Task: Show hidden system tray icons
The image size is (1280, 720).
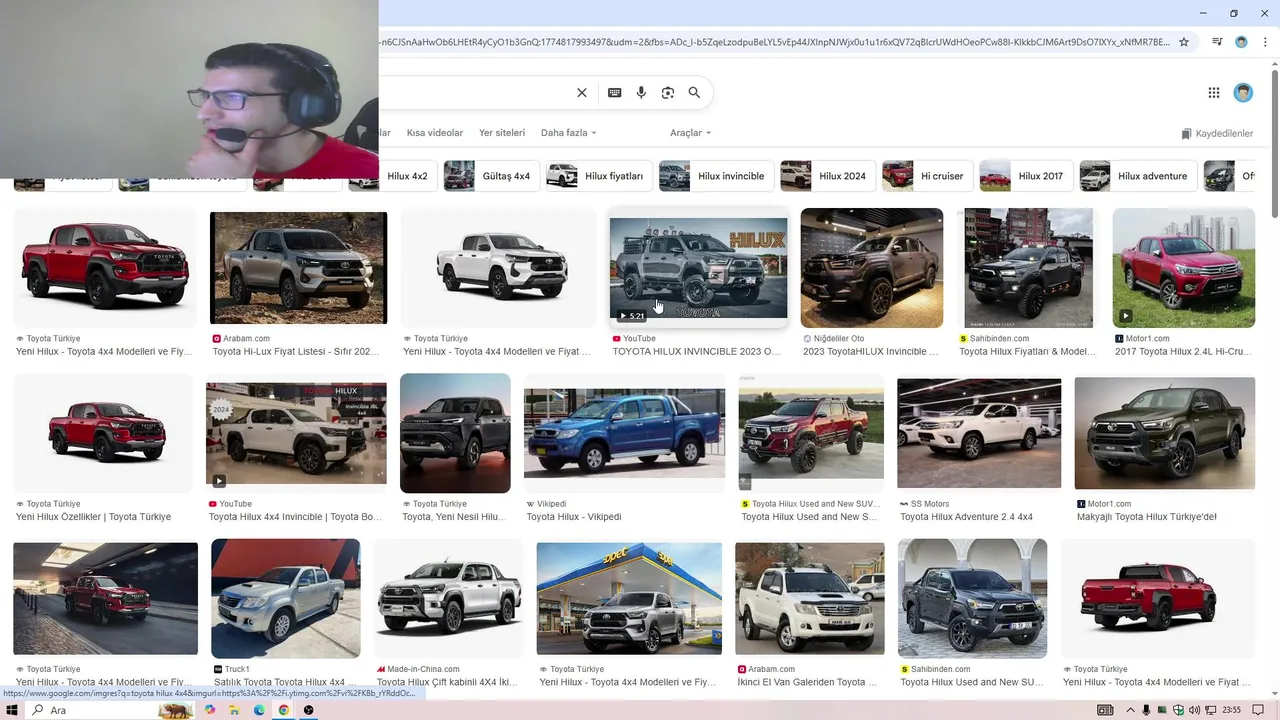Action: click(1130, 710)
